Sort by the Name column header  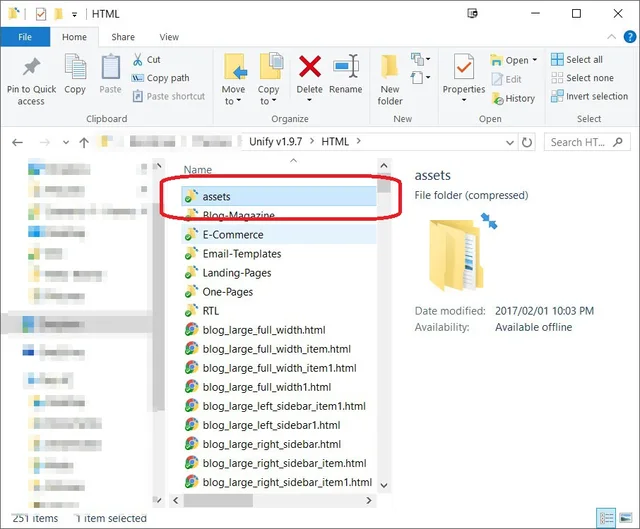(x=198, y=169)
